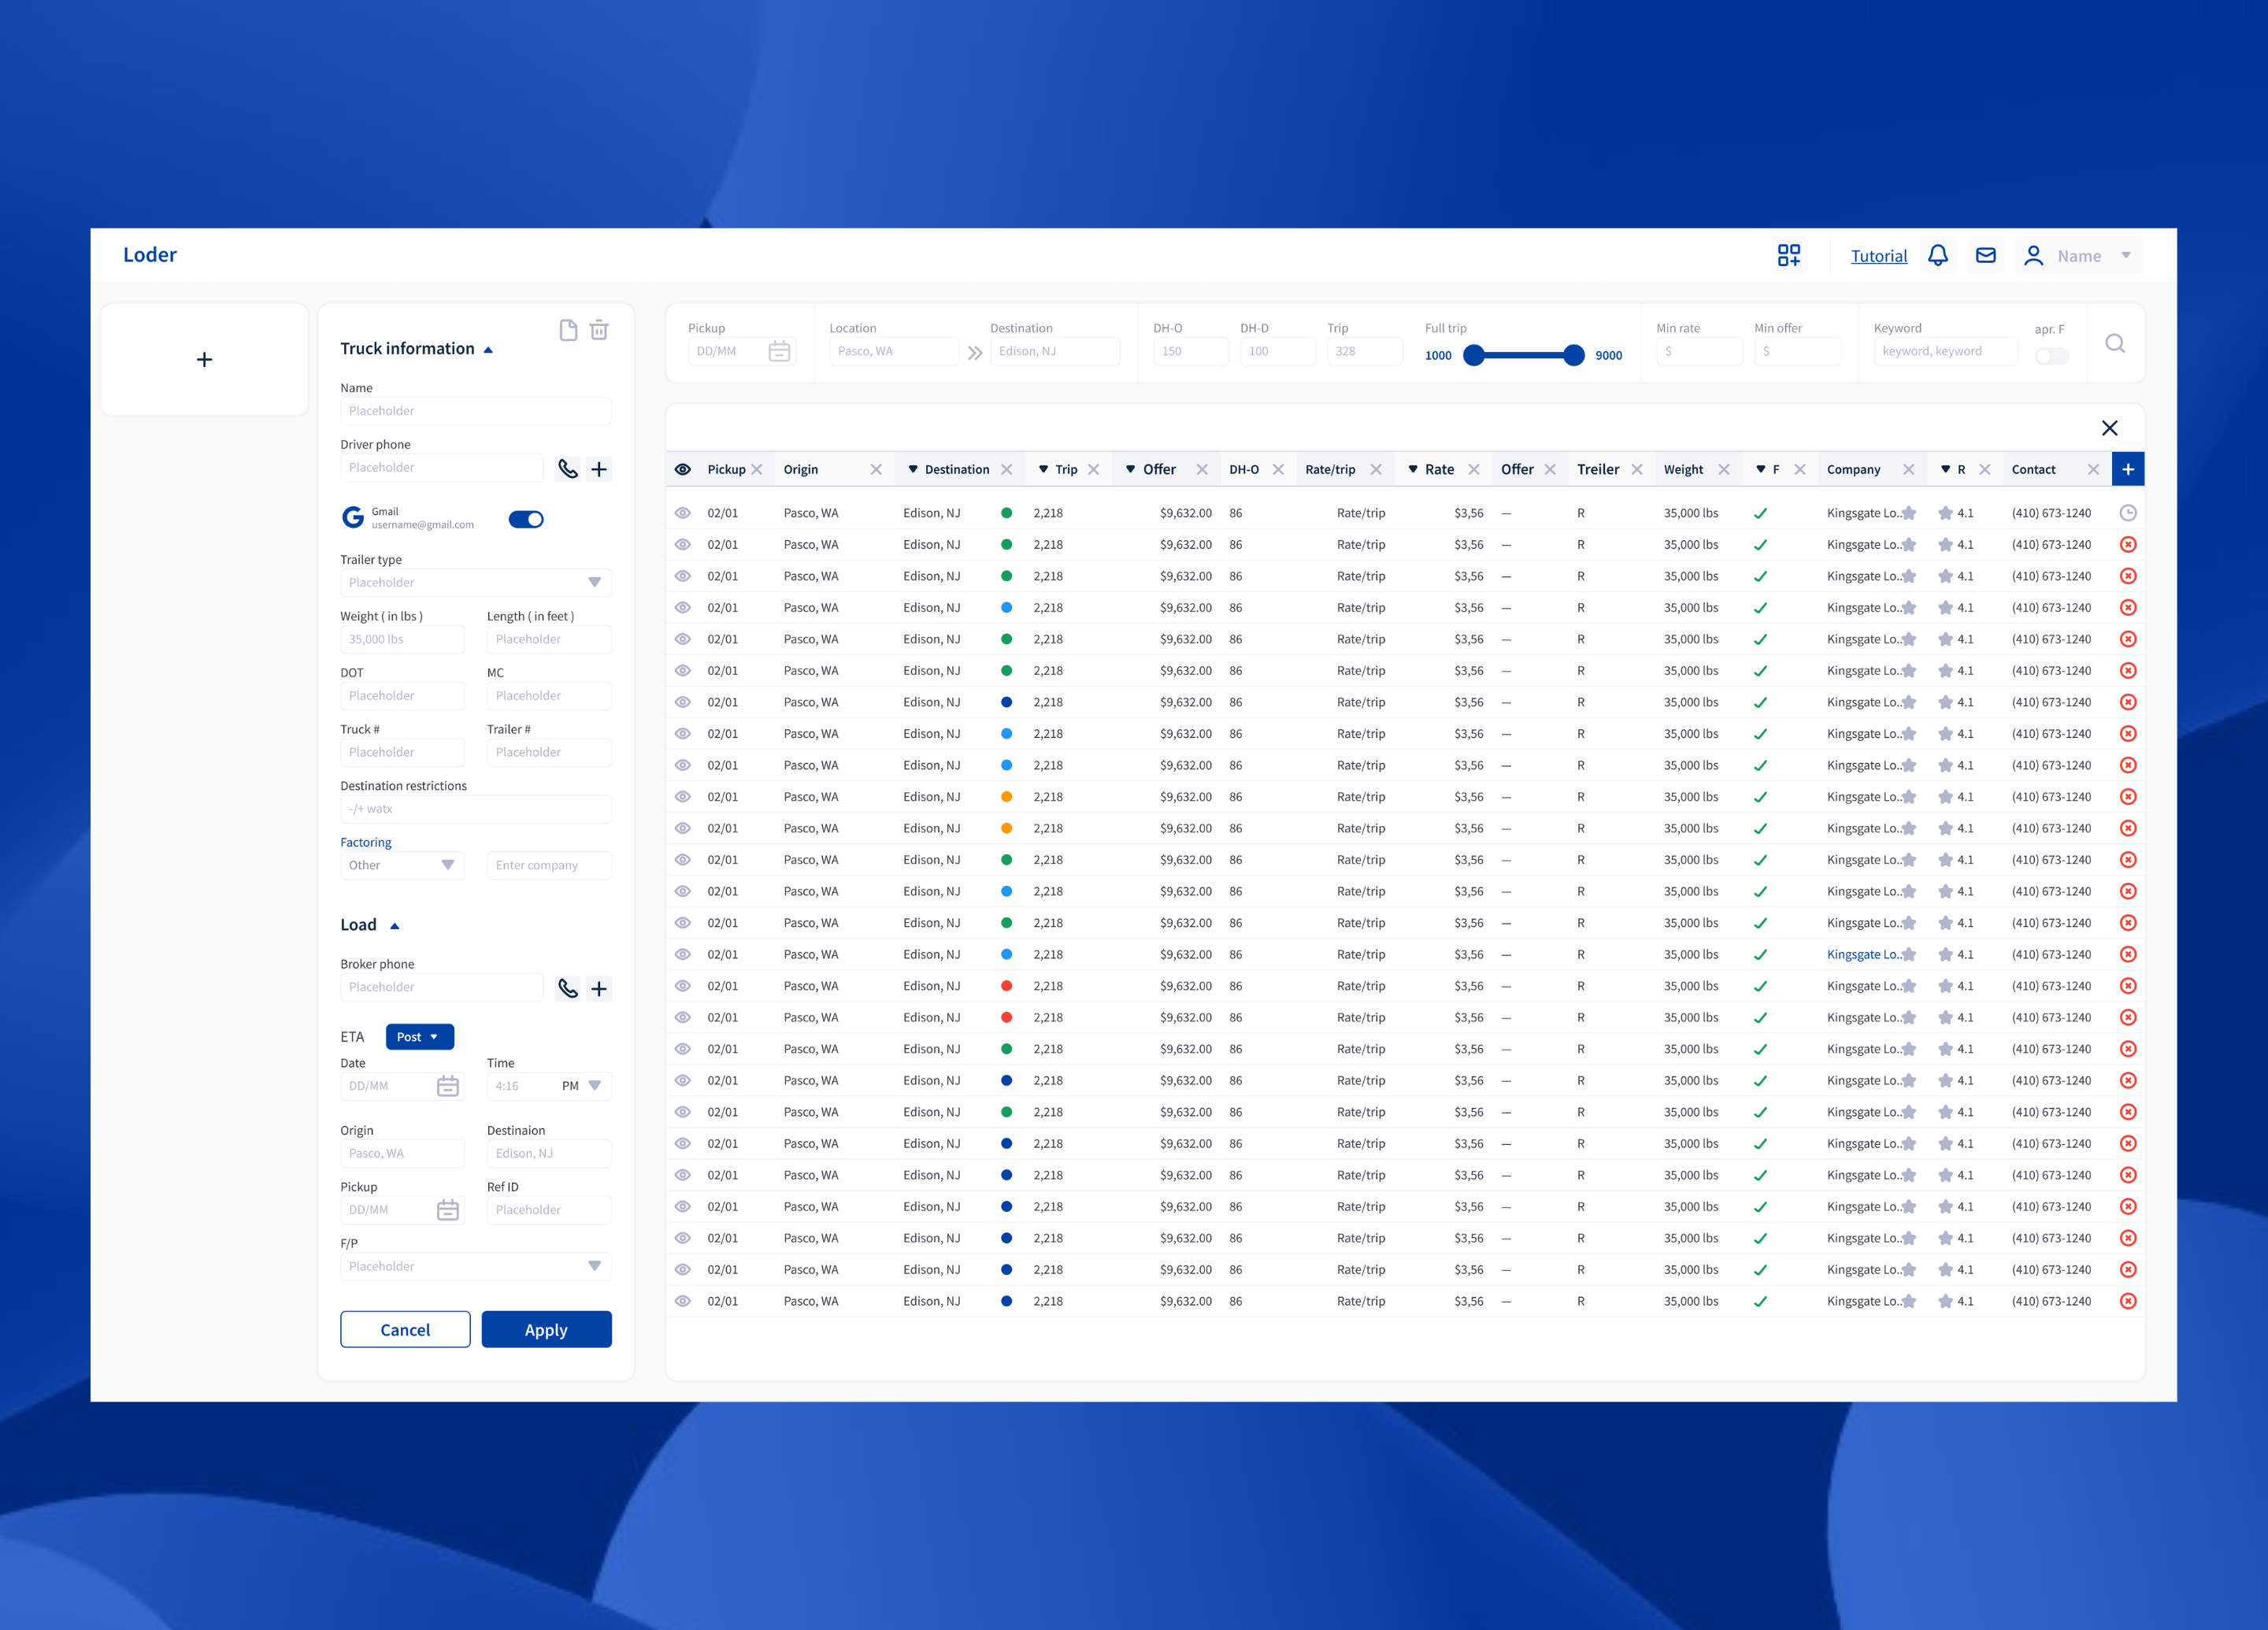Screen dimensions: 2268x1630
Task: Open the Name account dropdown arrow
Action: (2126, 255)
